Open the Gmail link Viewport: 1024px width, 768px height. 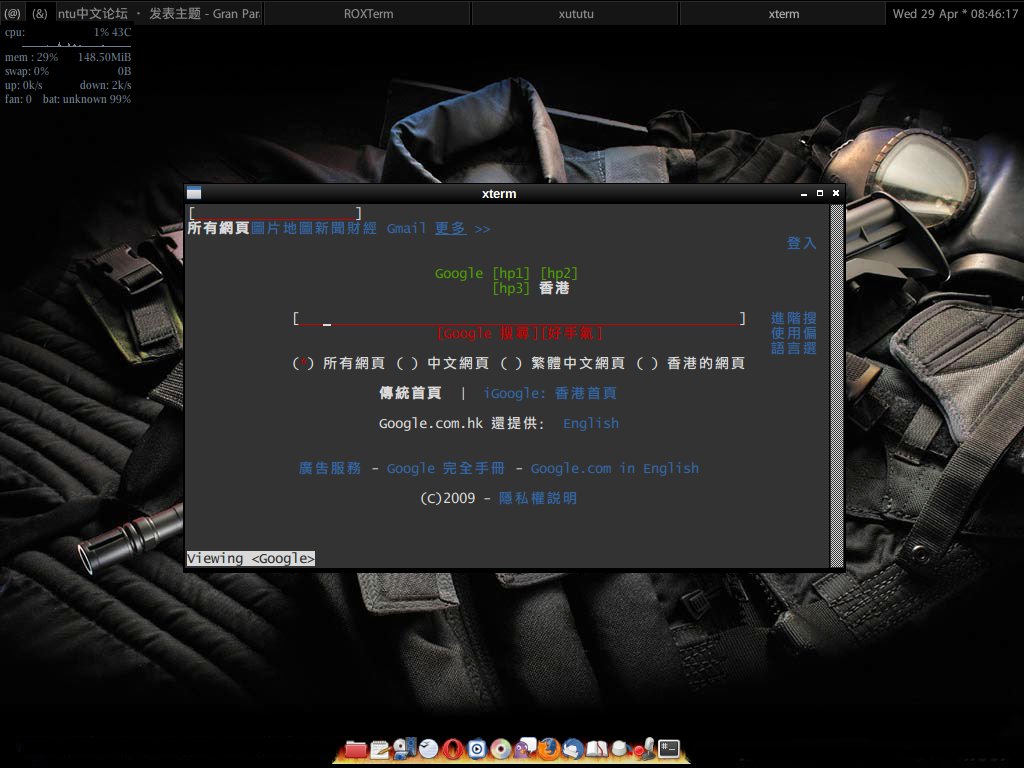tap(406, 229)
